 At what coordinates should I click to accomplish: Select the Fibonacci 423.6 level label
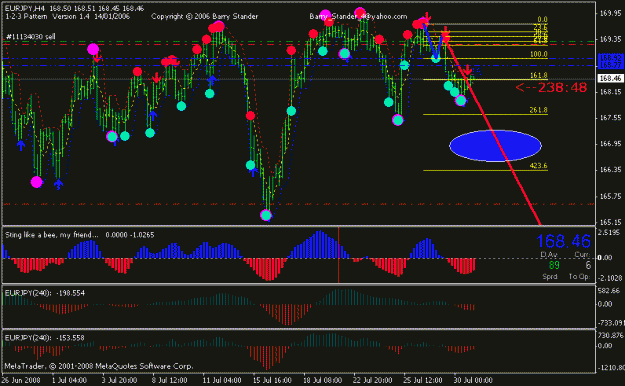click(x=539, y=166)
